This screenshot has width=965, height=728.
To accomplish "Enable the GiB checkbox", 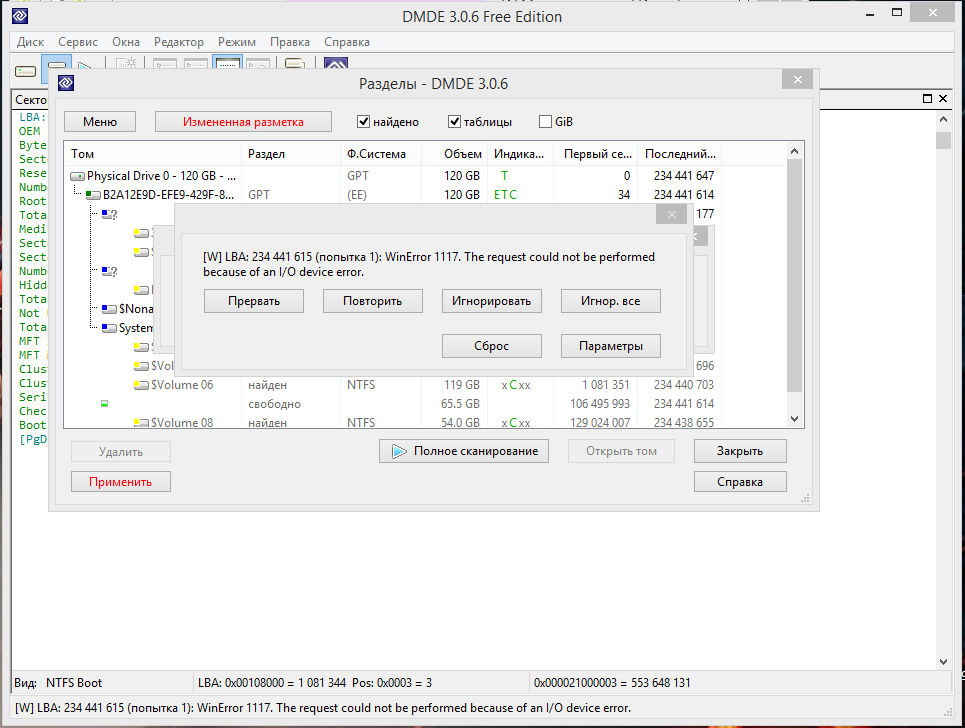I will pos(545,122).
